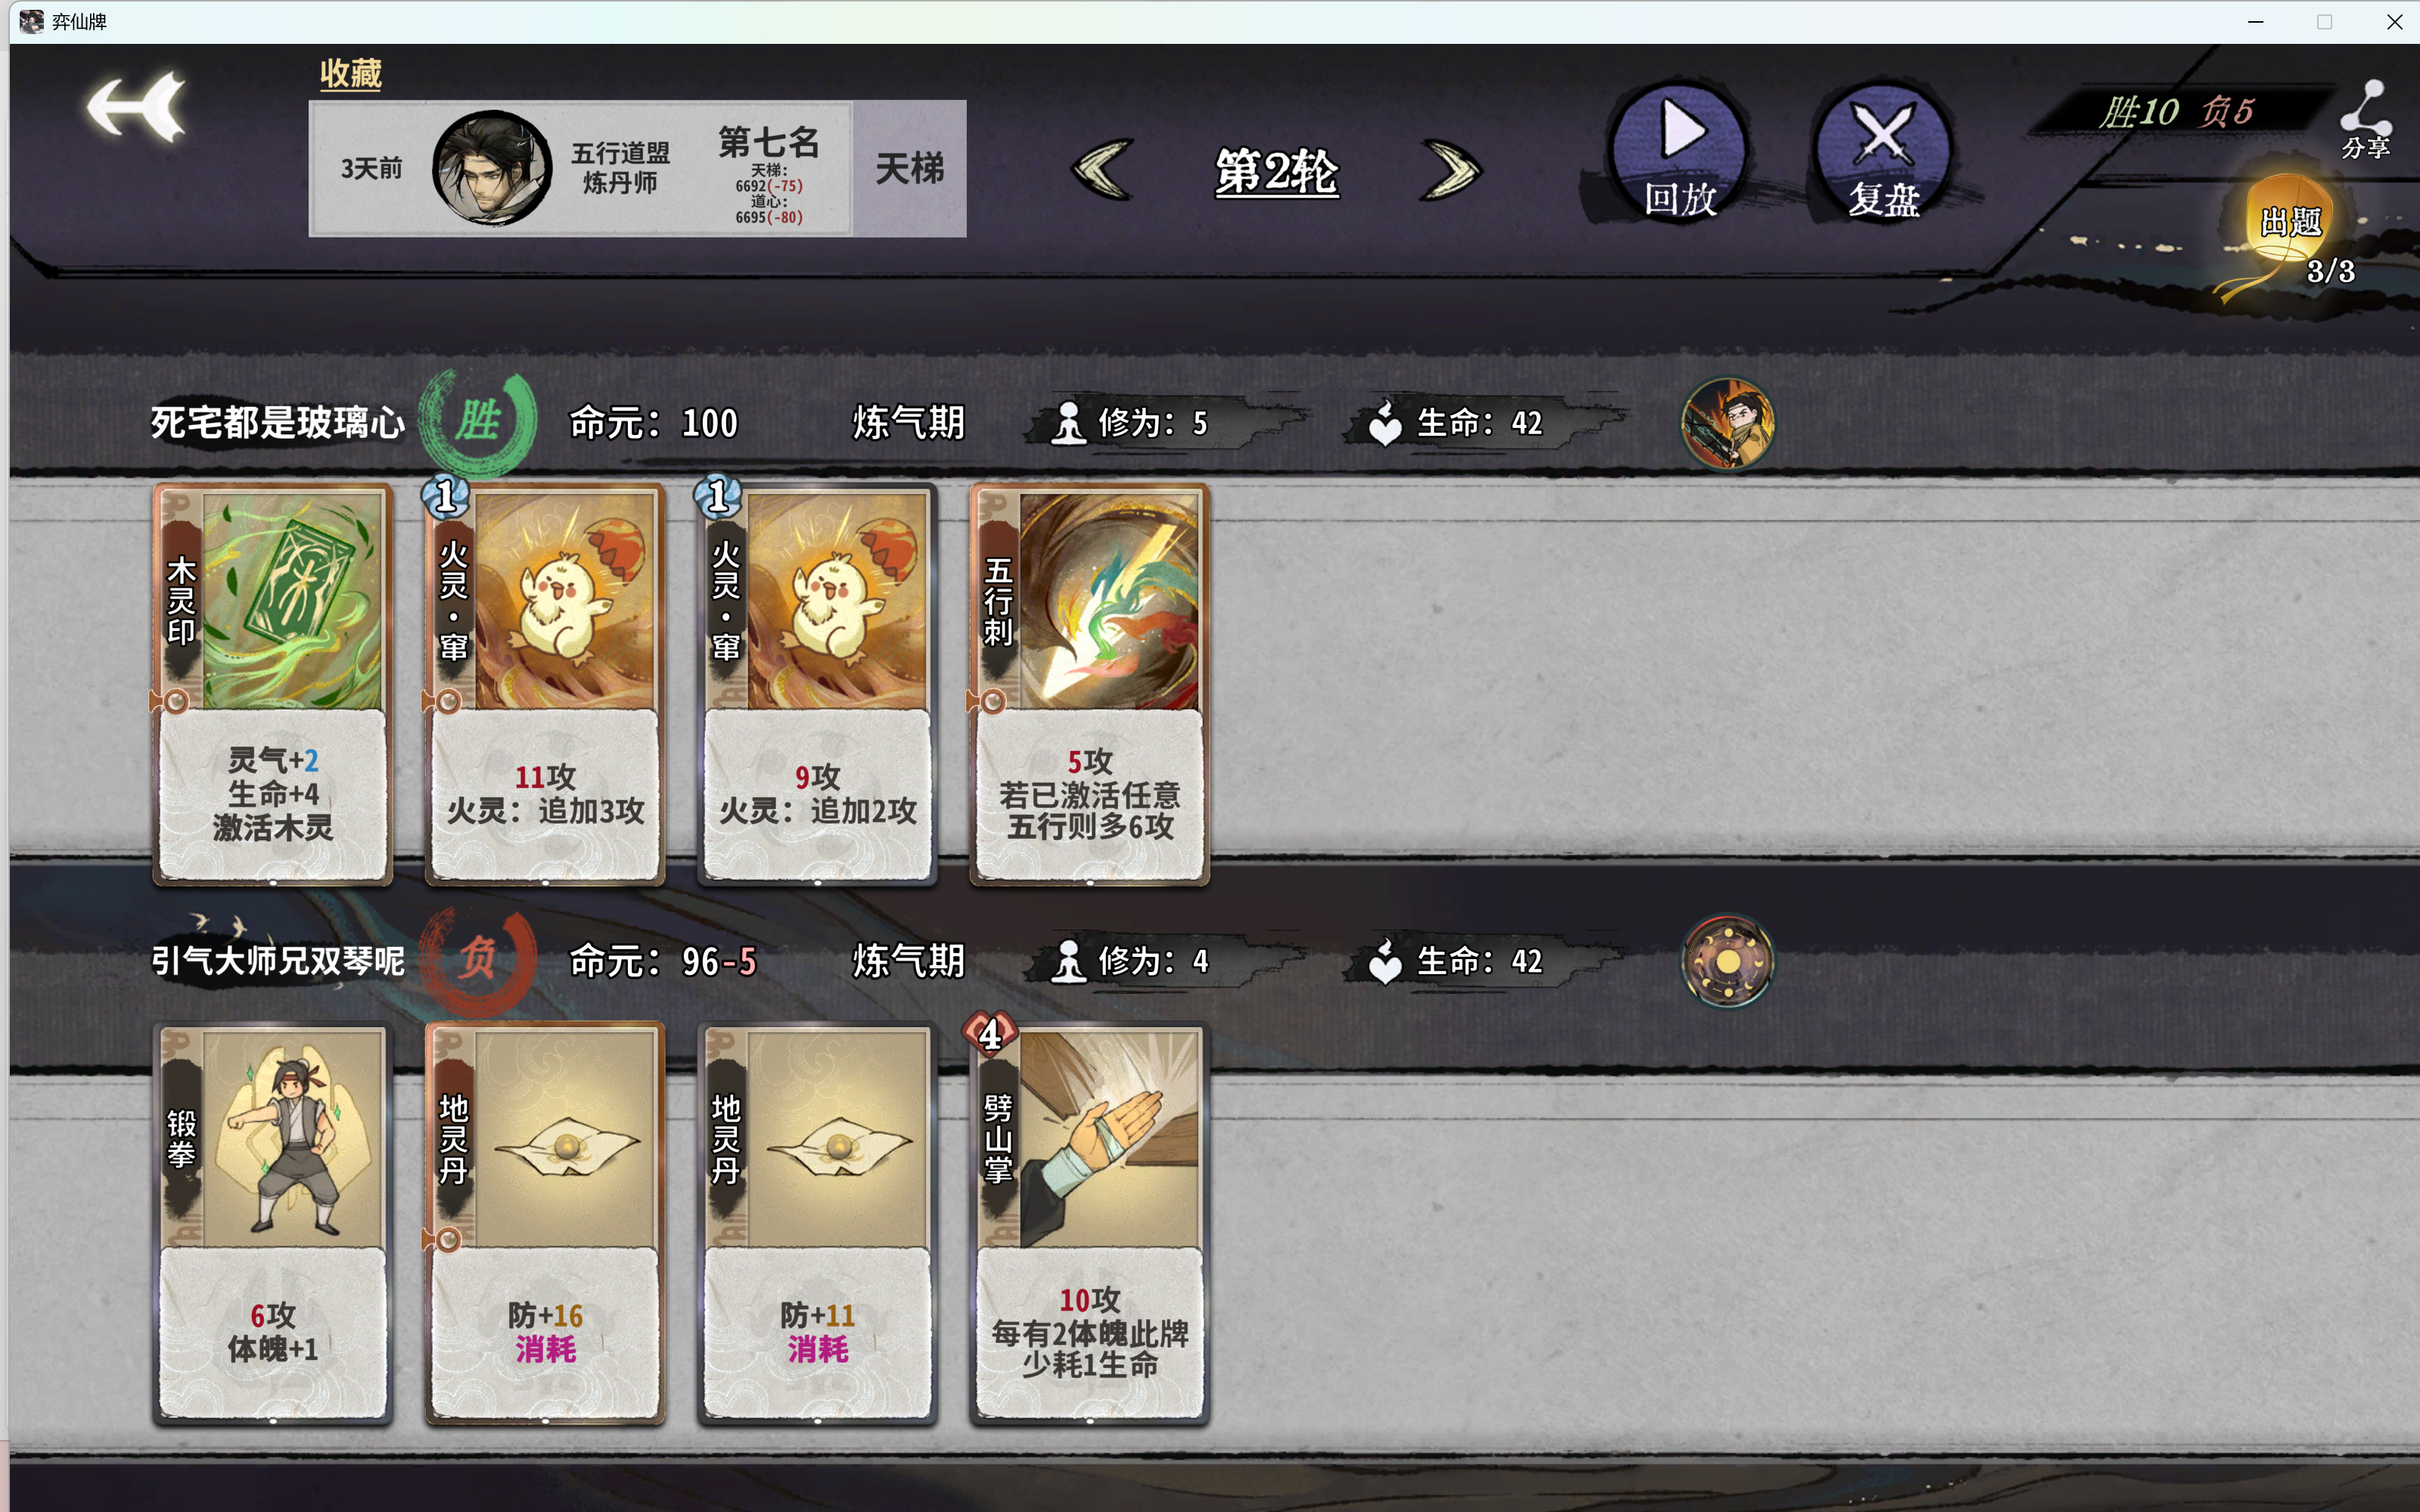Select the 防+16 地灵丹 card
The height and width of the screenshot is (1512, 2420).
click(544, 1222)
